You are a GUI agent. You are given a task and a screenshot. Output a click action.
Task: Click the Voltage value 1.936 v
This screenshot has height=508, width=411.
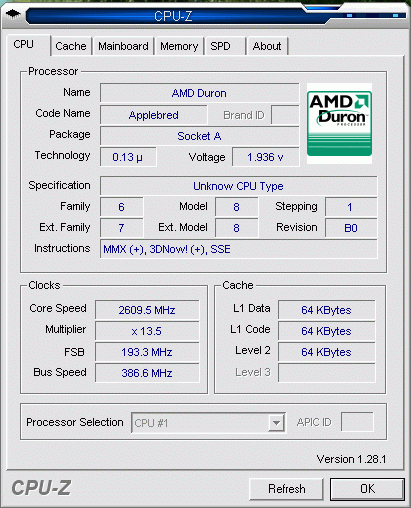[x=265, y=157]
